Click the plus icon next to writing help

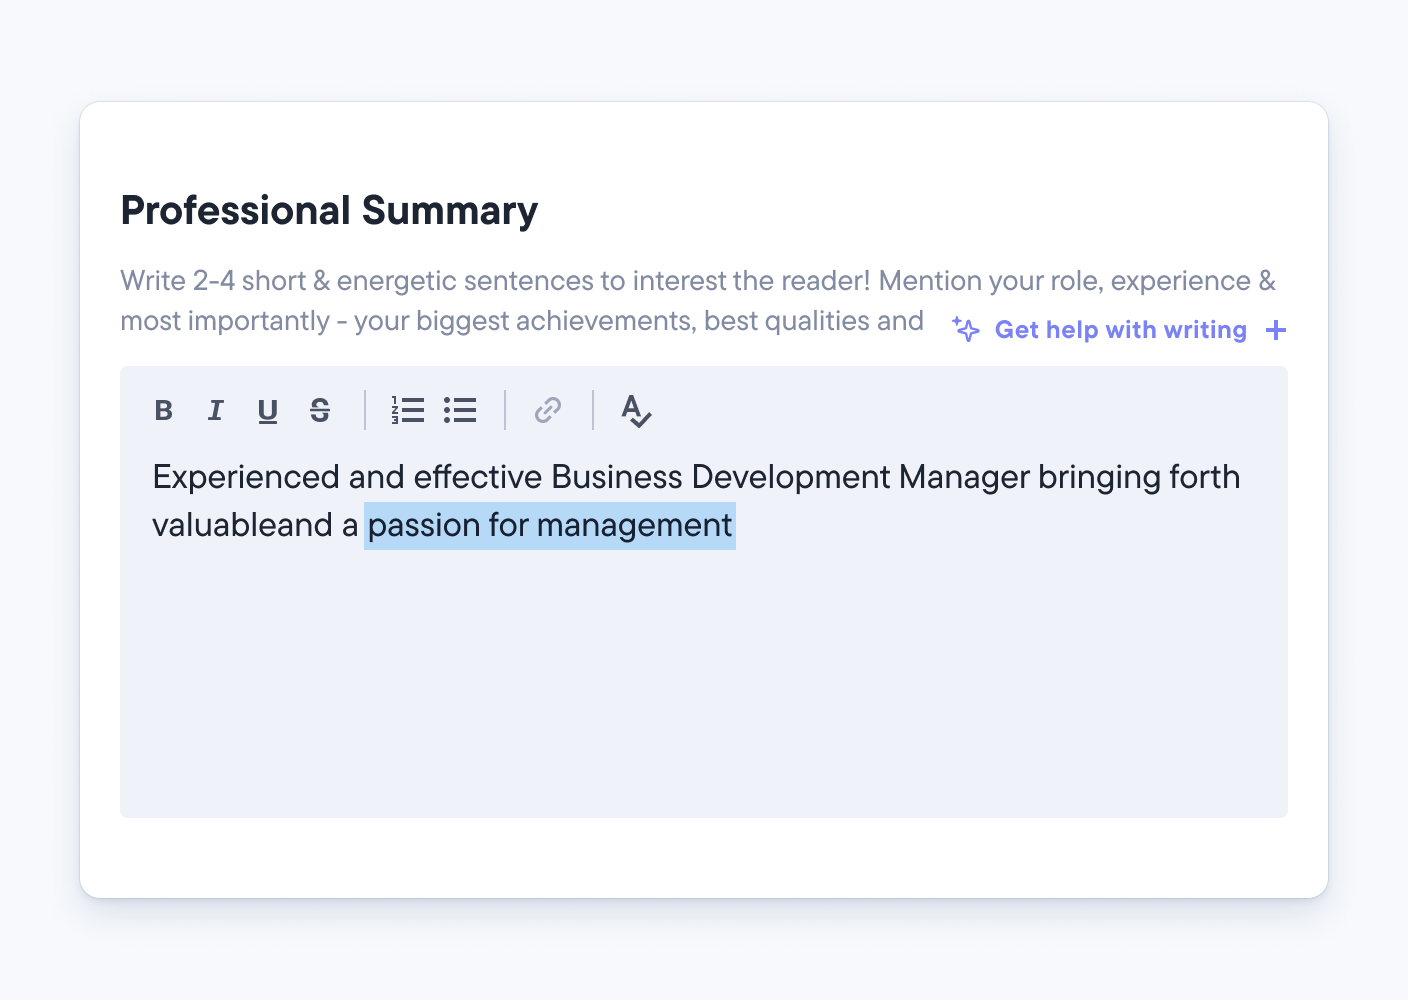pyautogui.click(x=1276, y=330)
